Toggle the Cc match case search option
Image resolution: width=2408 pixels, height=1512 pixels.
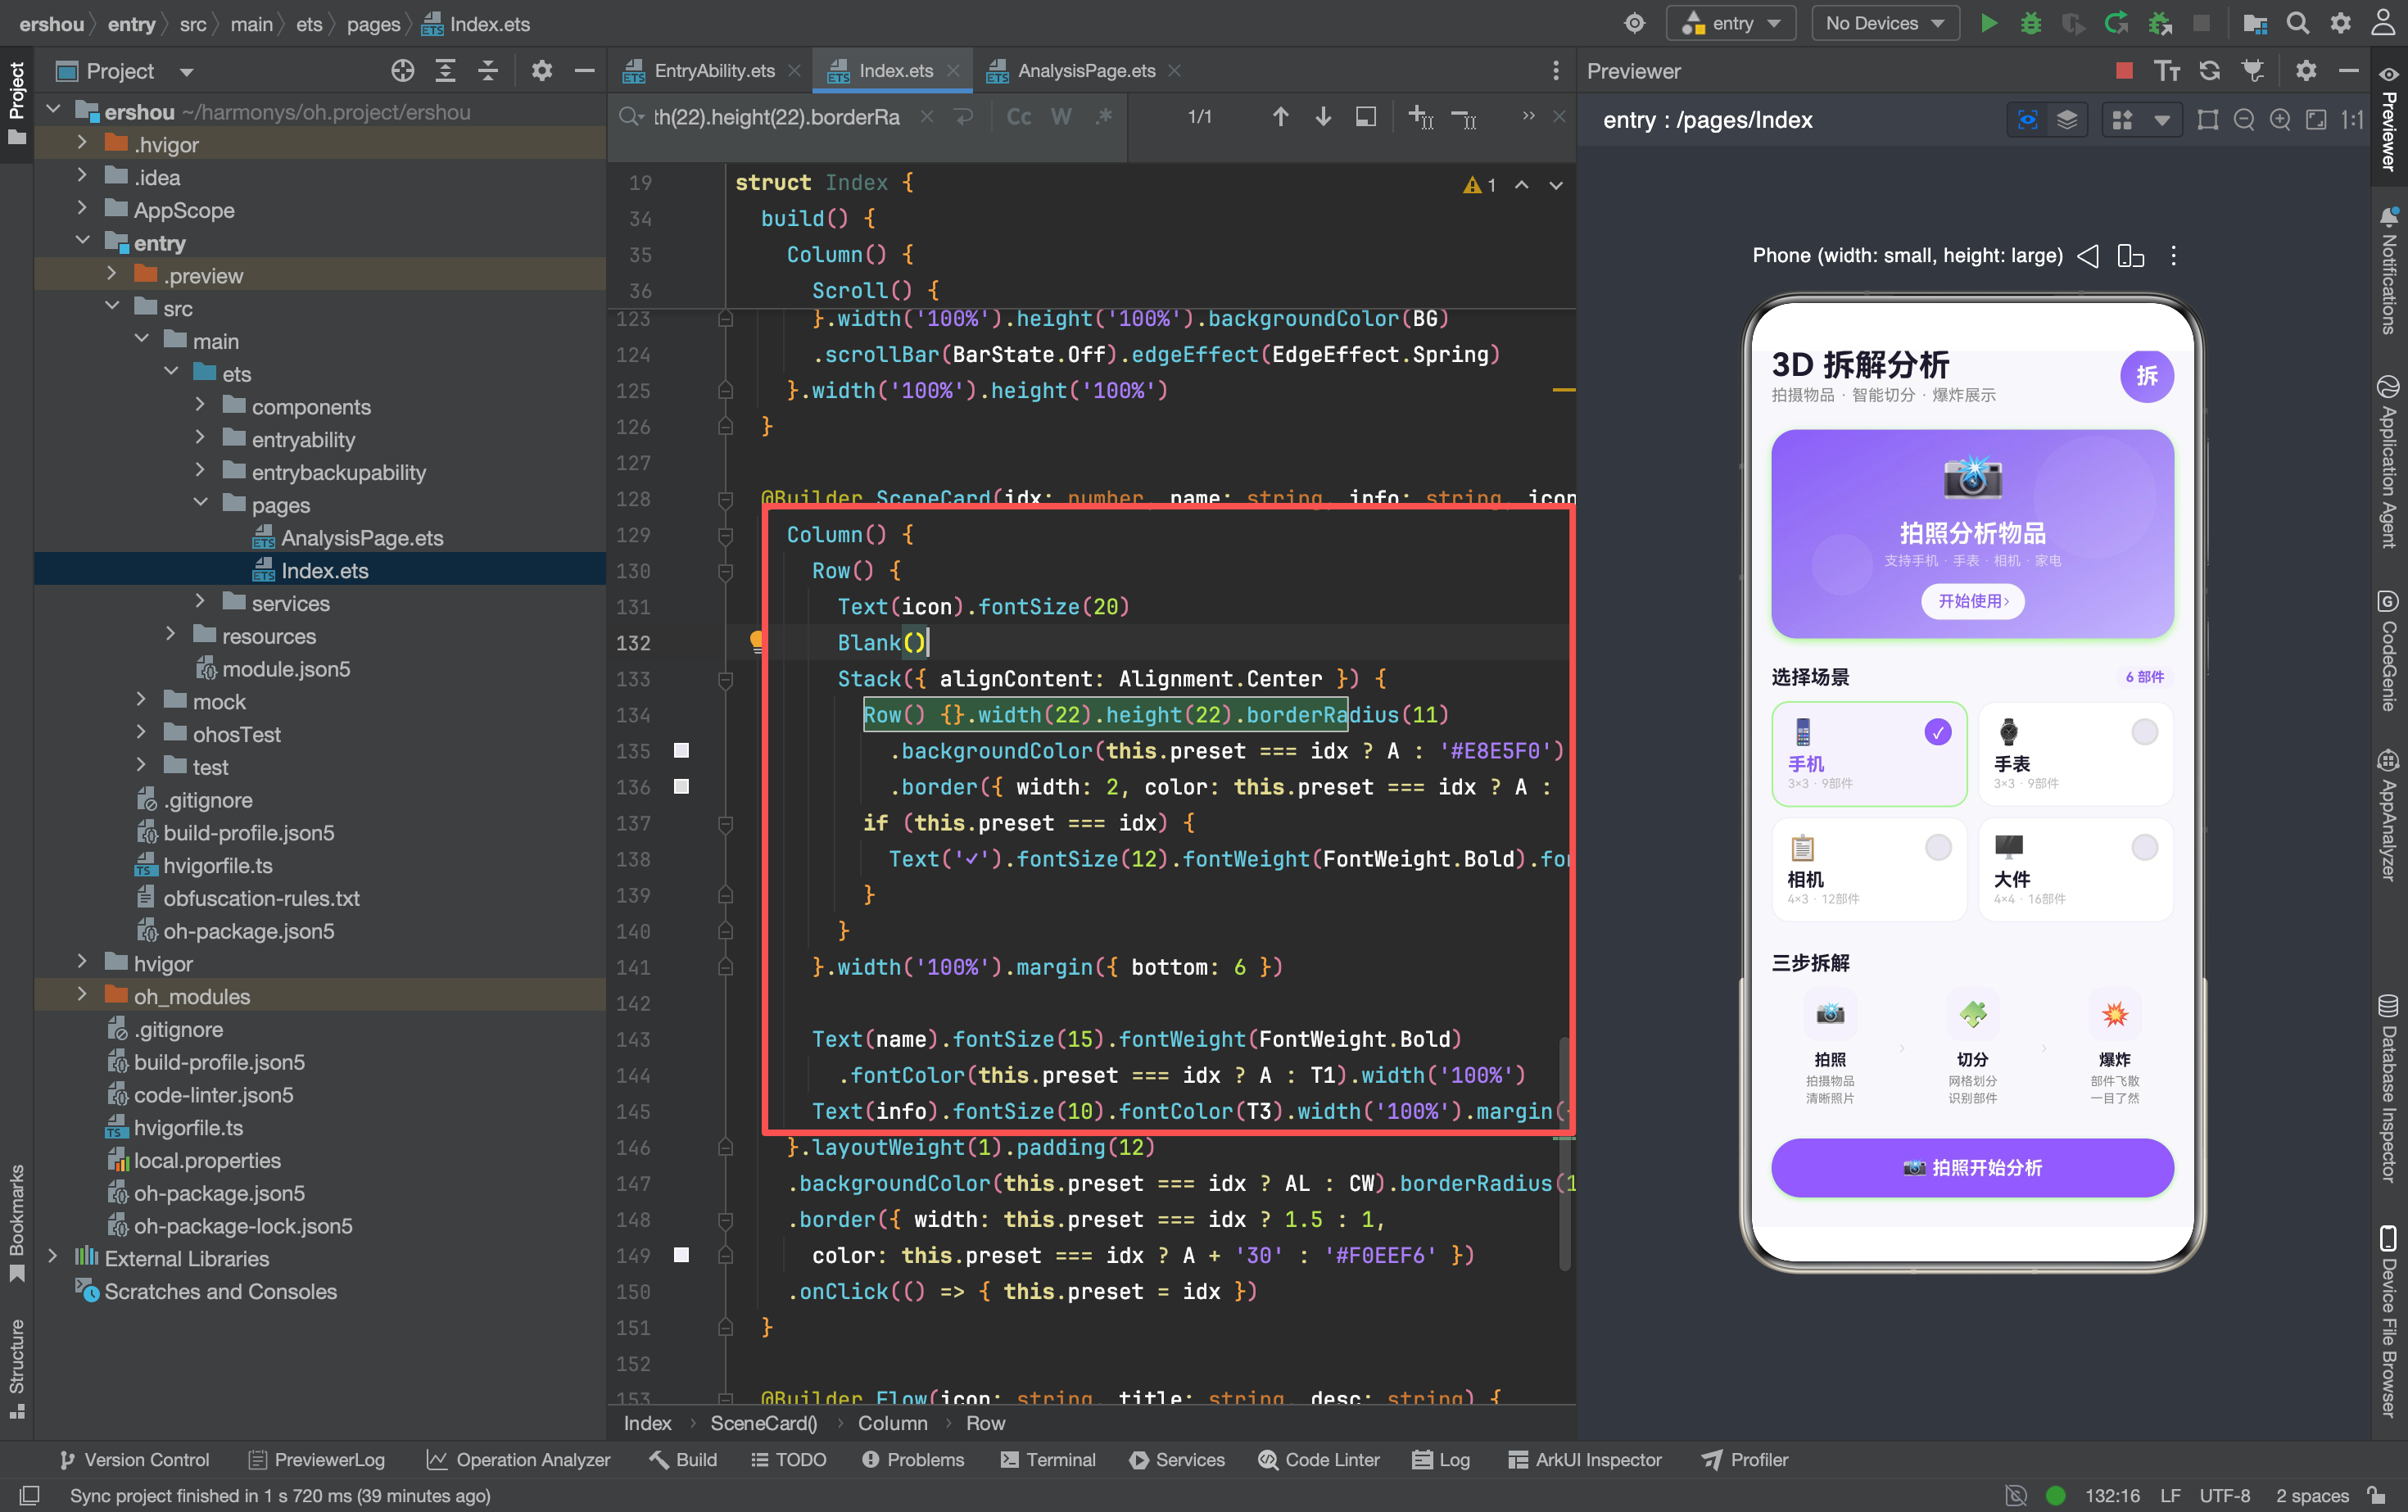coord(1019,117)
